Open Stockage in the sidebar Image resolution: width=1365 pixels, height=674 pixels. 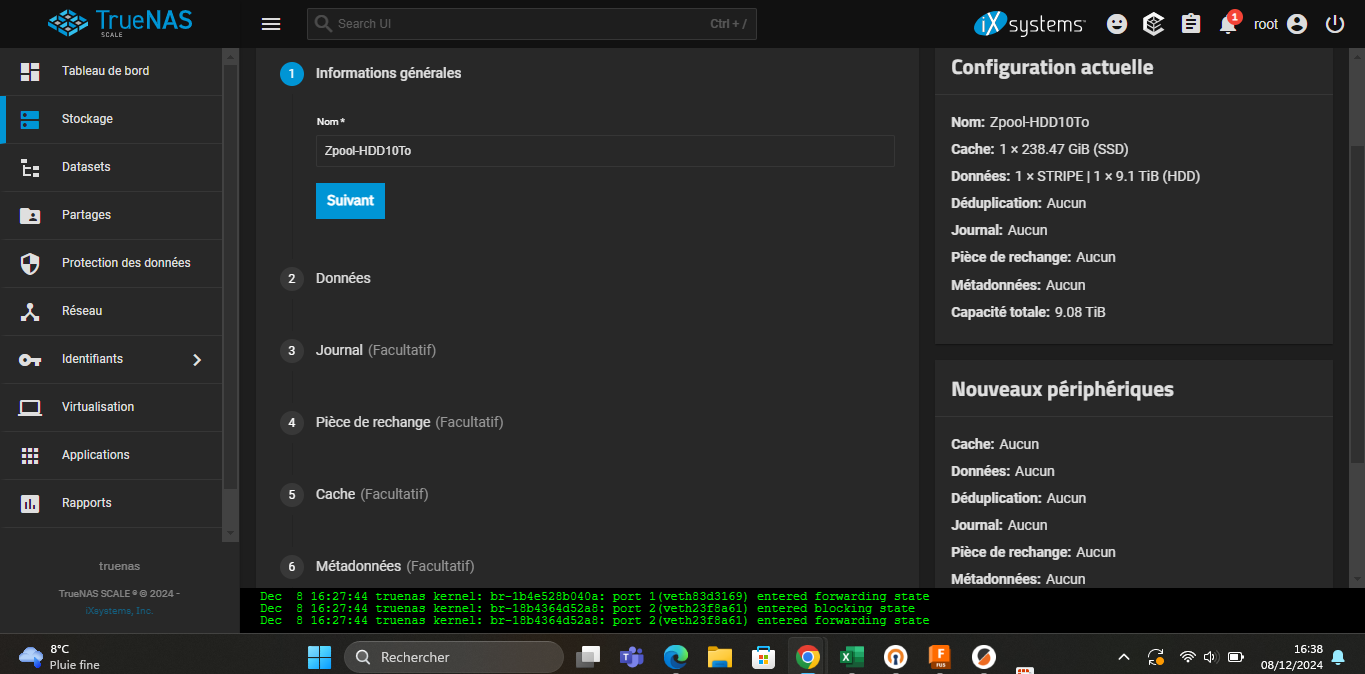click(111, 119)
